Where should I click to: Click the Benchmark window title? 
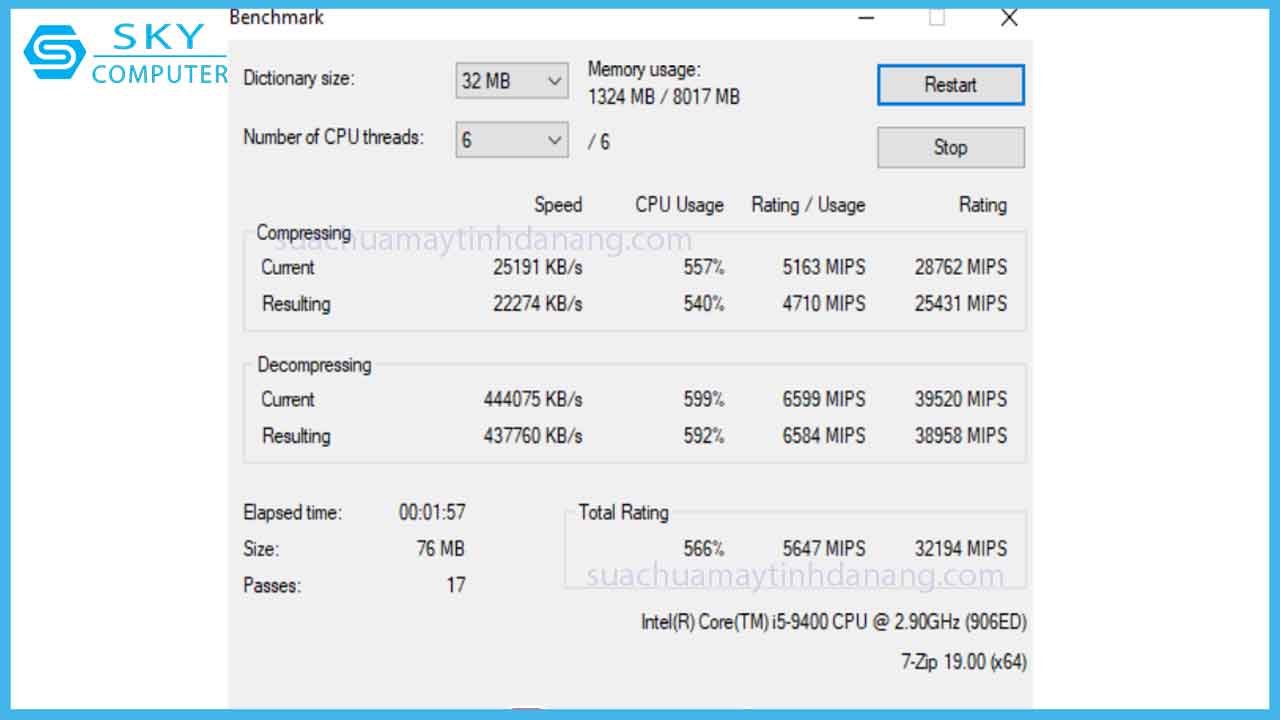[x=277, y=17]
